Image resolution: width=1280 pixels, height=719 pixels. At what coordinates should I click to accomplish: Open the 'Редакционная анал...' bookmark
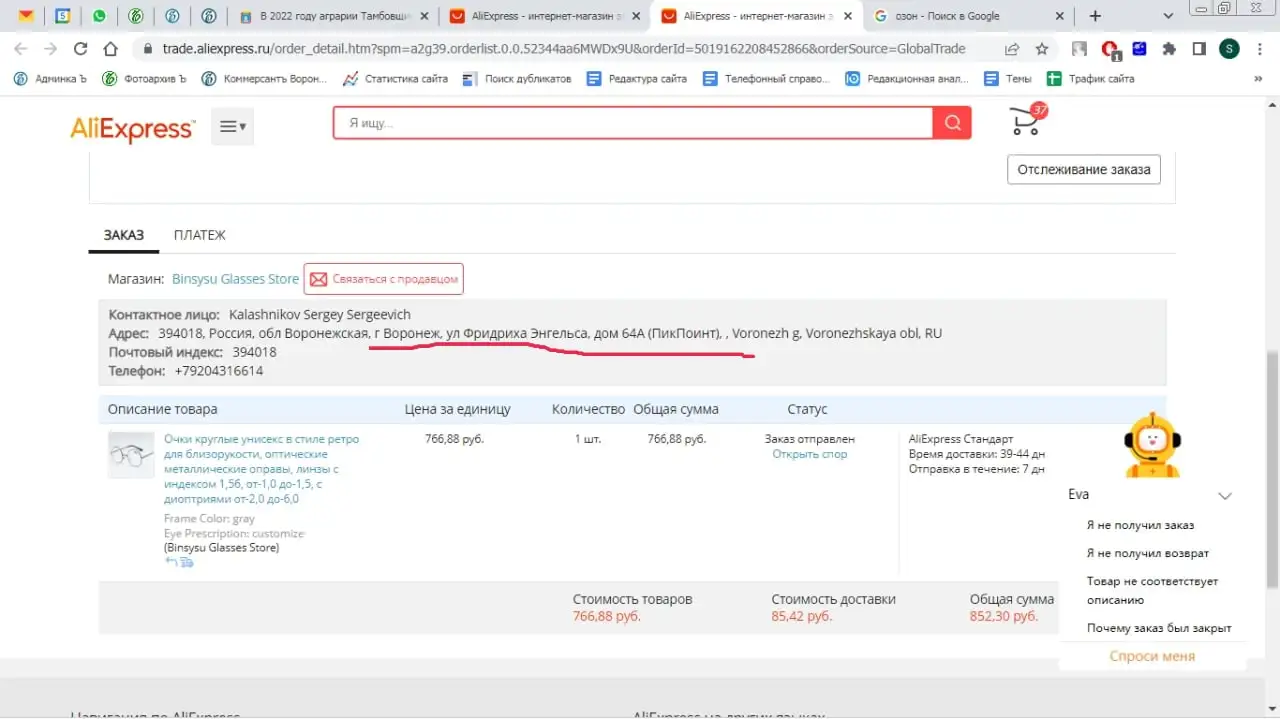tap(907, 78)
